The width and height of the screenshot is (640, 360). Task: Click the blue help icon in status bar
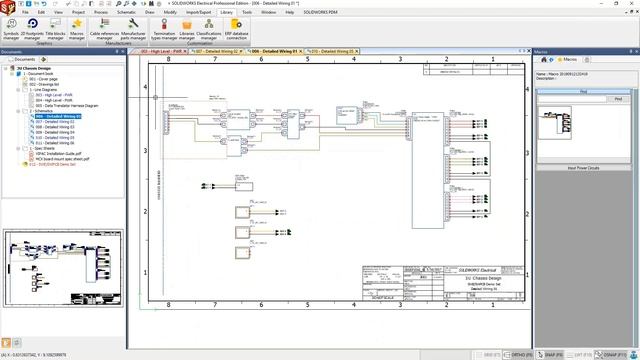pos(633,355)
